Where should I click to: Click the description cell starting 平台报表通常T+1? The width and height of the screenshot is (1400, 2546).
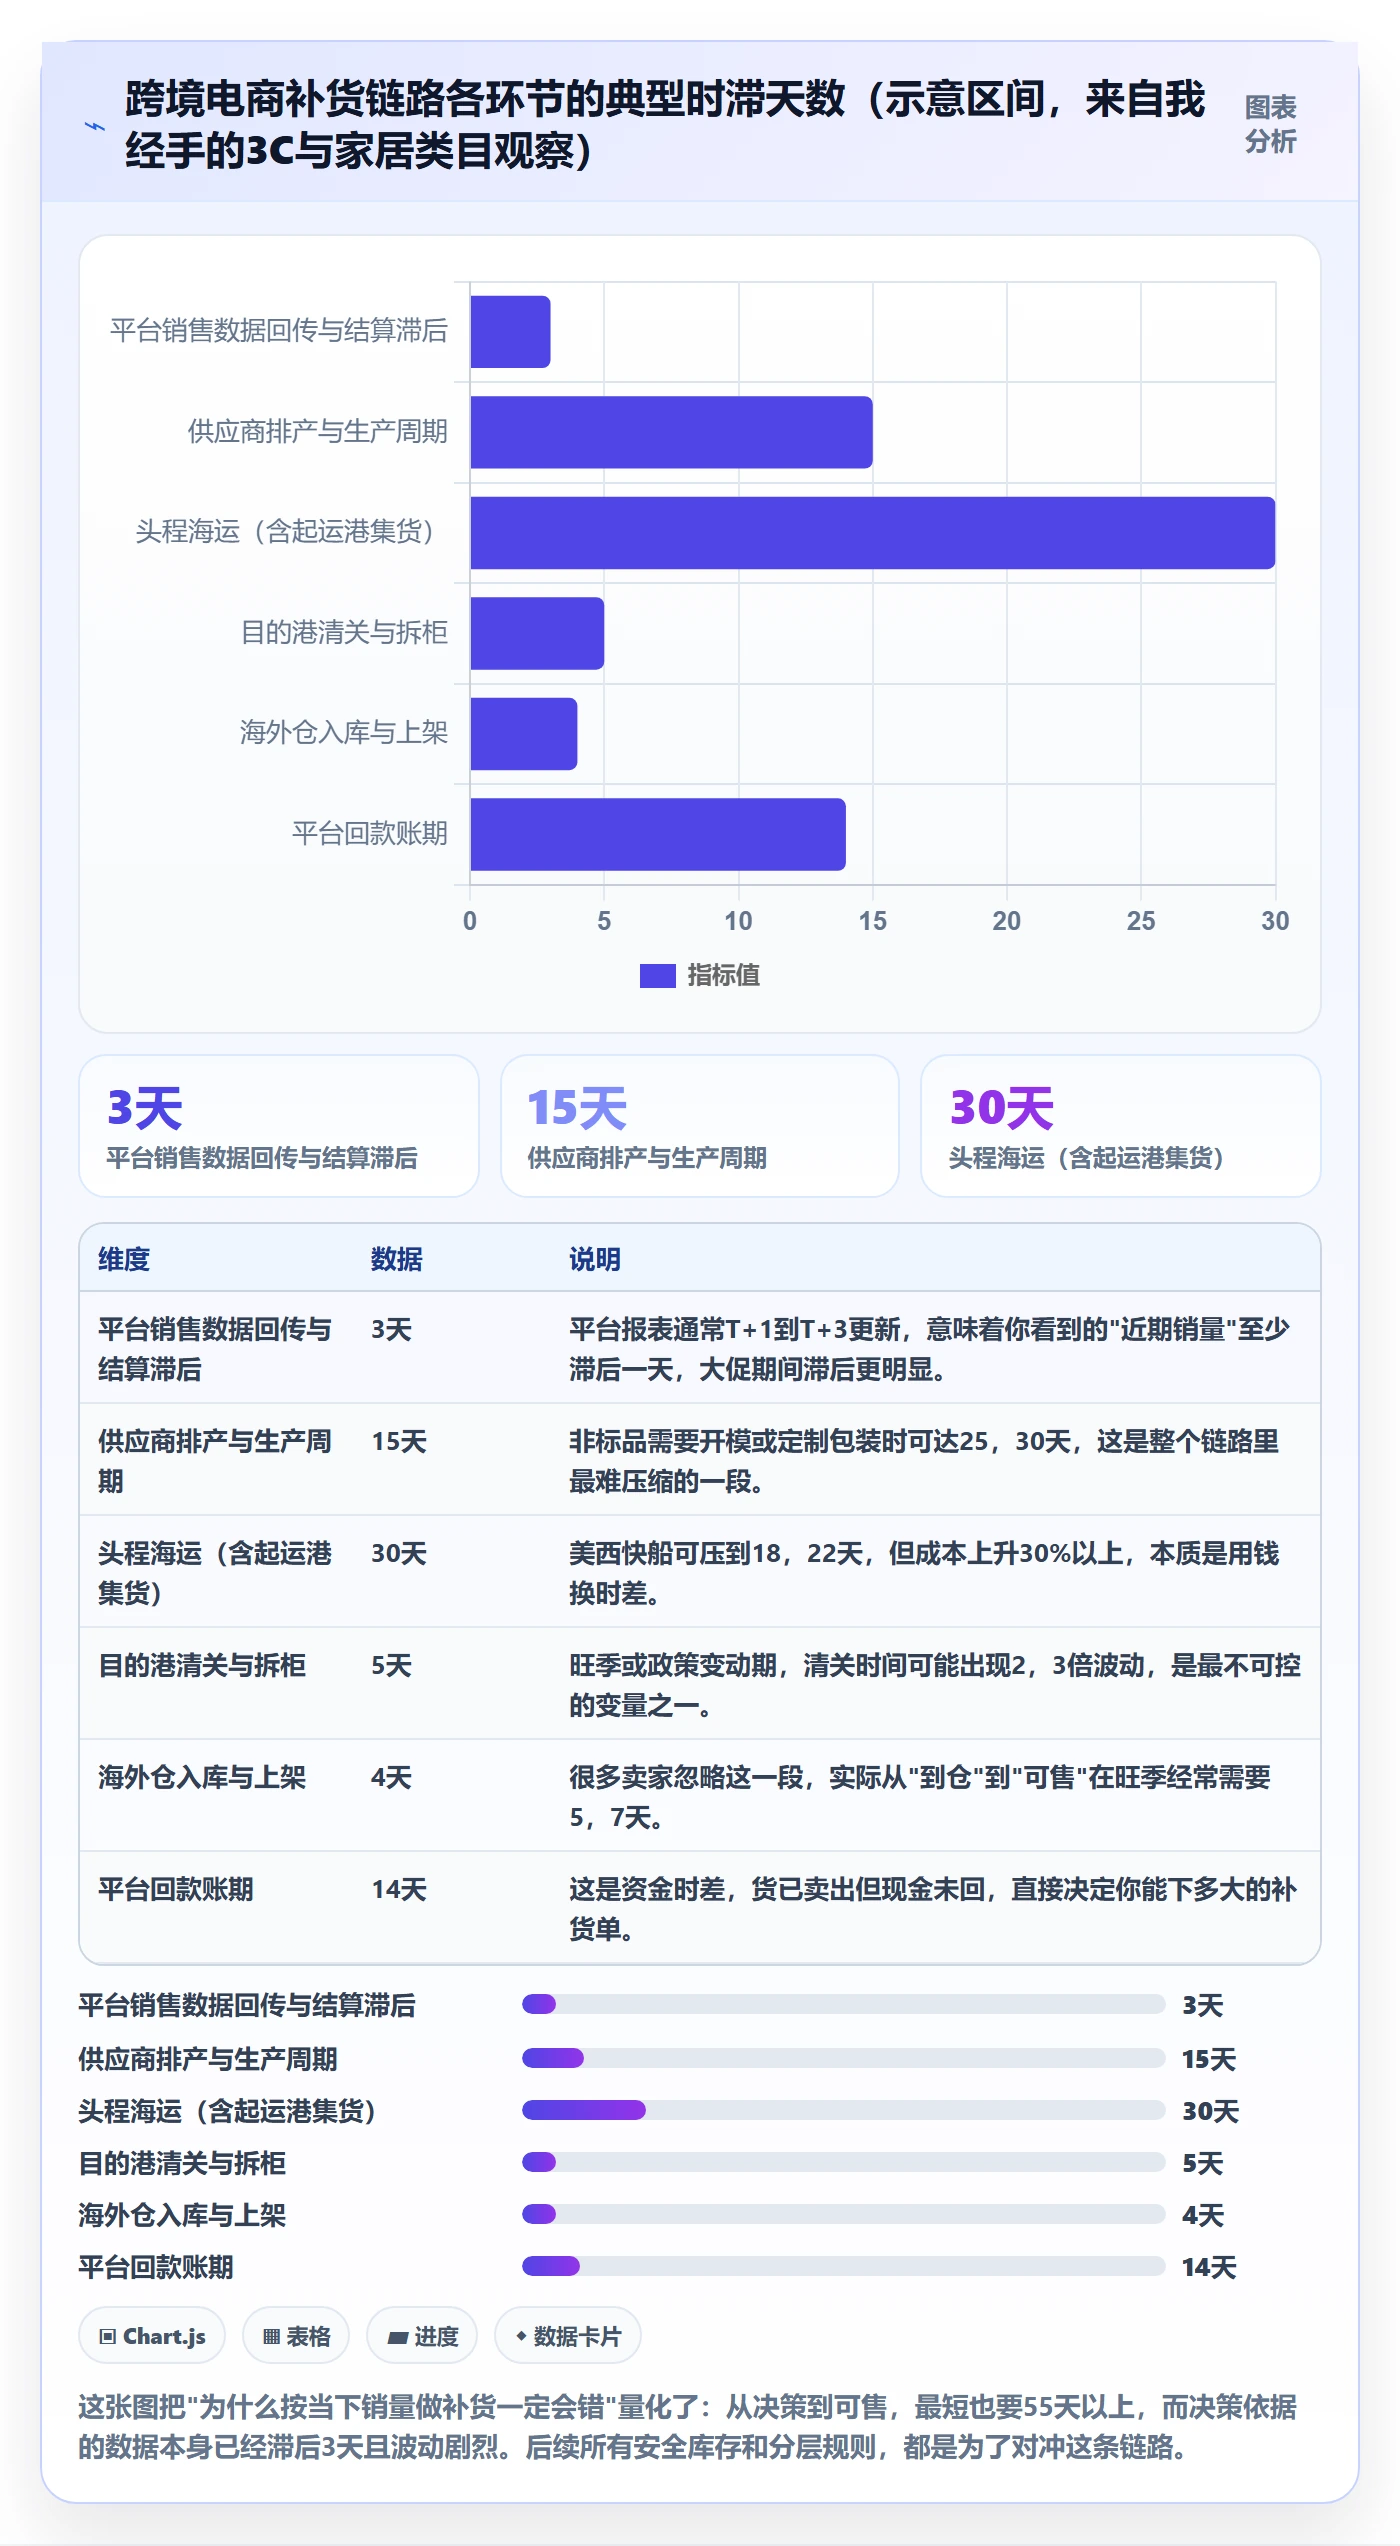click(929, 1349)
